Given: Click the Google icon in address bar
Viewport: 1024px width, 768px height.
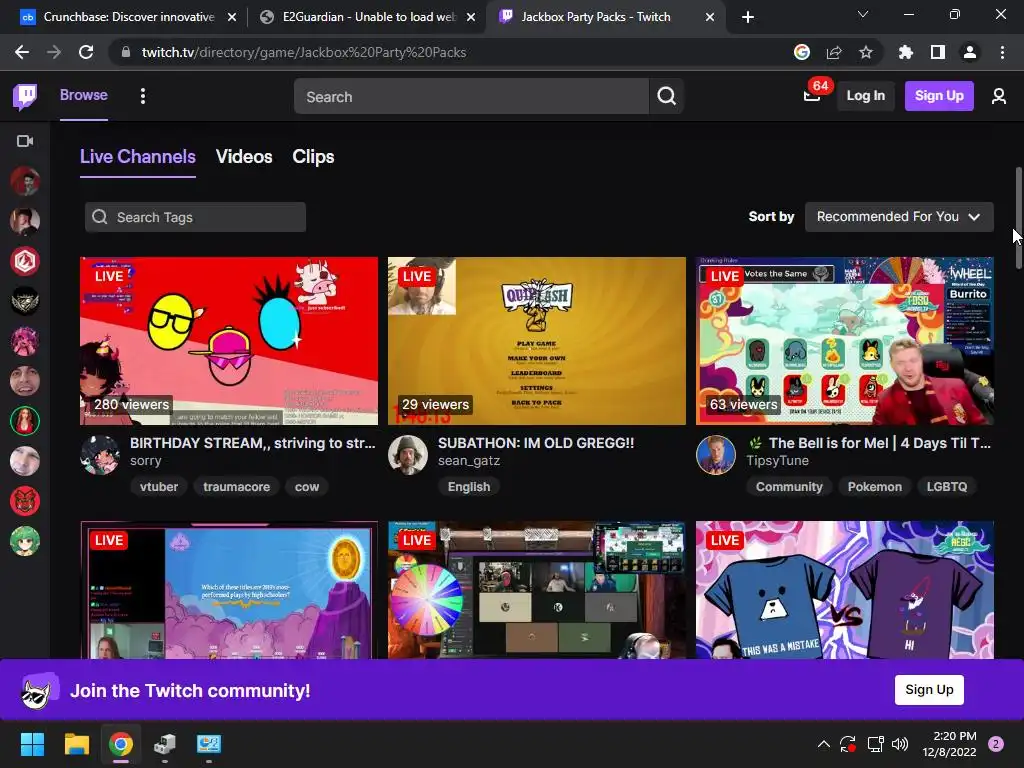Looking at the screenshot, I should click(802, 52).
